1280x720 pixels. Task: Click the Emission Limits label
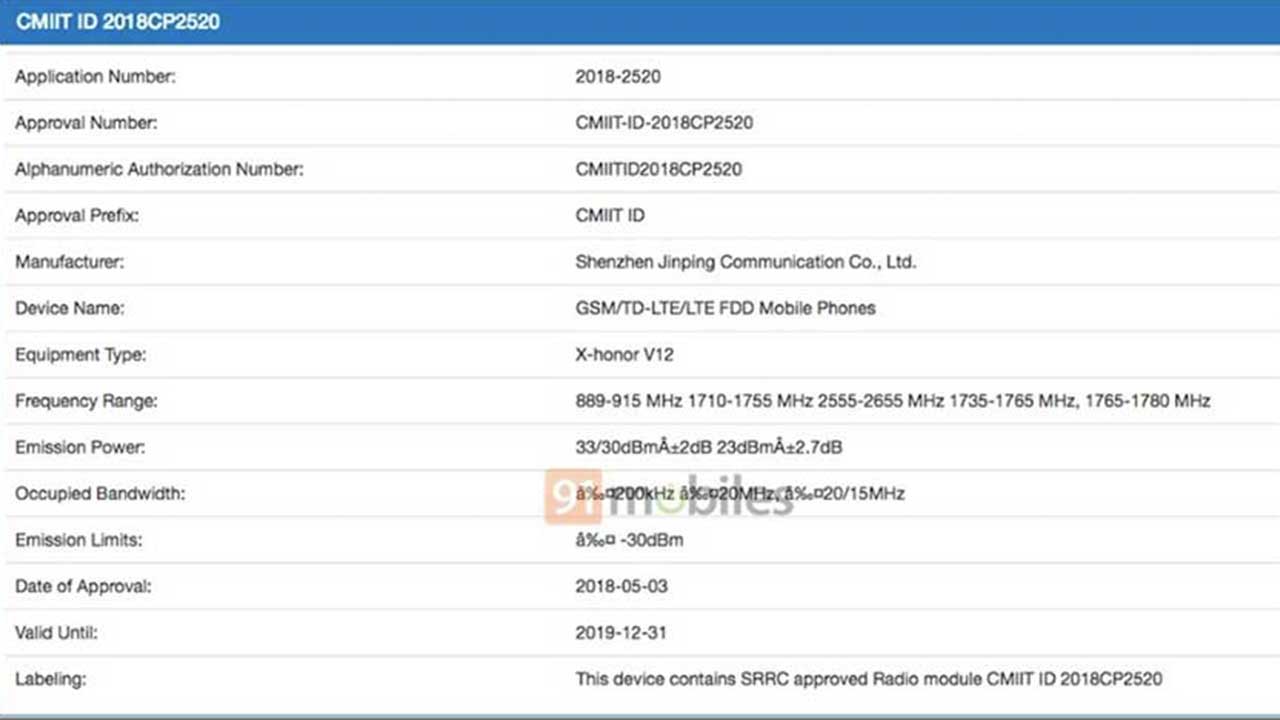[x=79, y=540]
